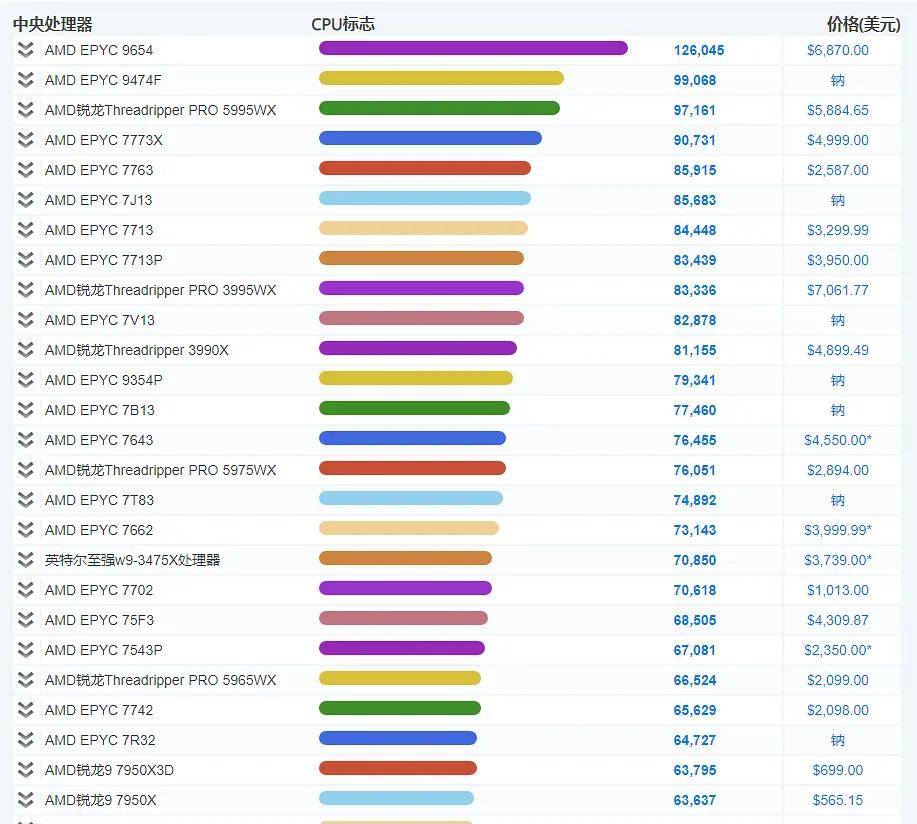Click the score 90,731
This screenshot has width=917, height=824.
click(x=695, y=140)
